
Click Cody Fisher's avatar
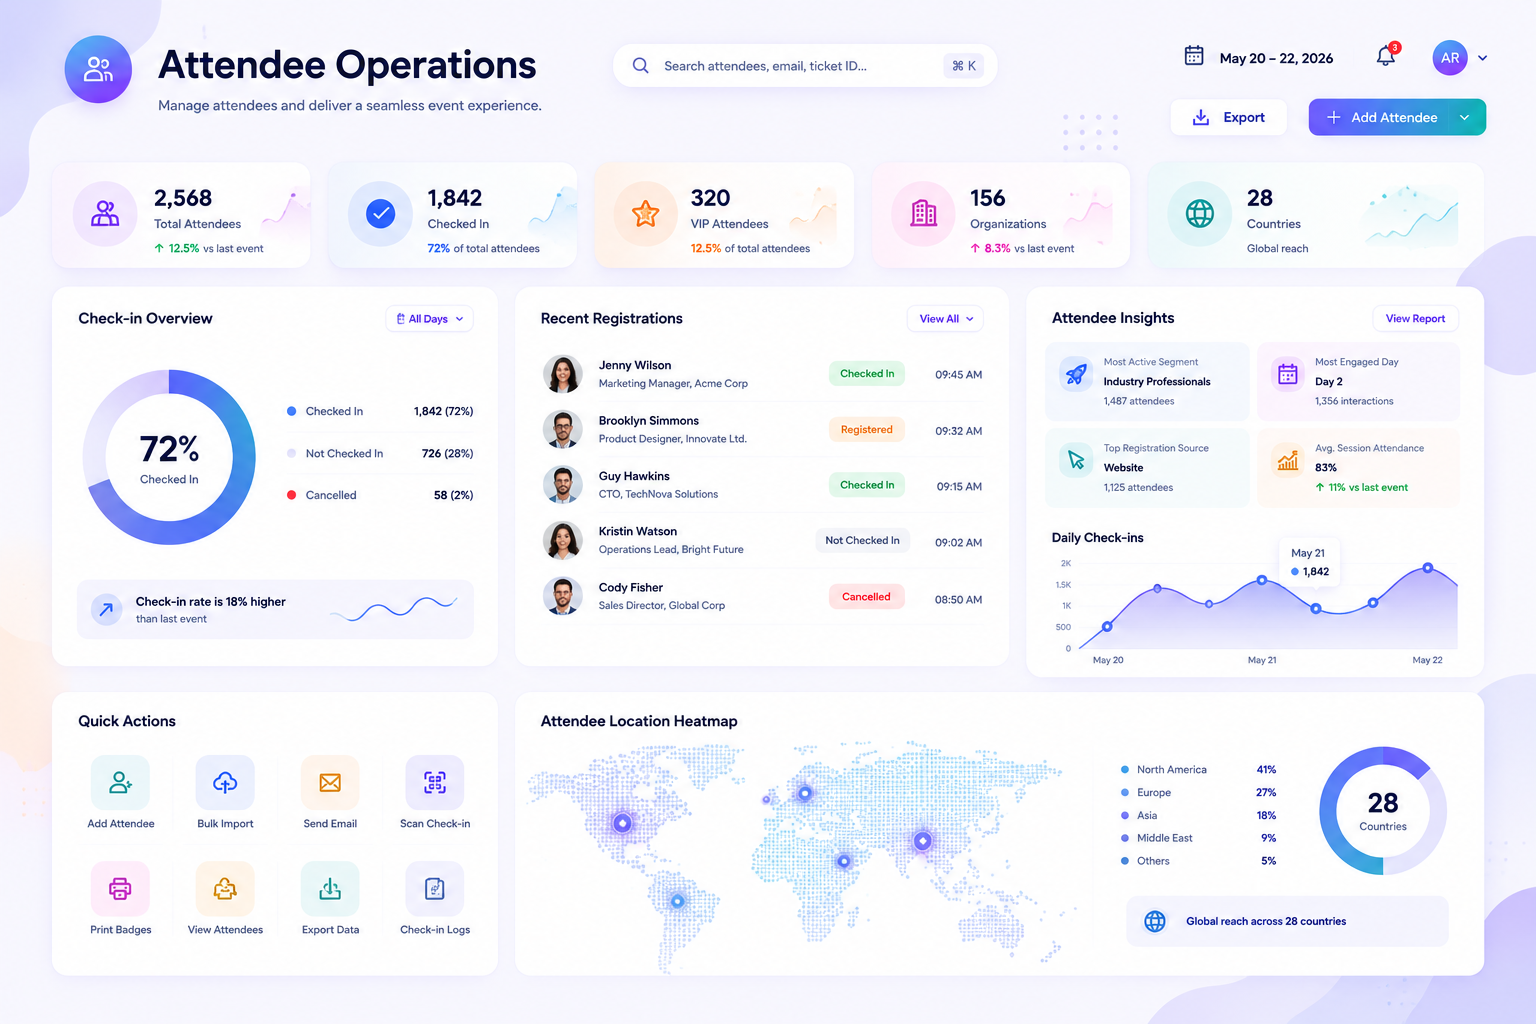tap(563, 597)
